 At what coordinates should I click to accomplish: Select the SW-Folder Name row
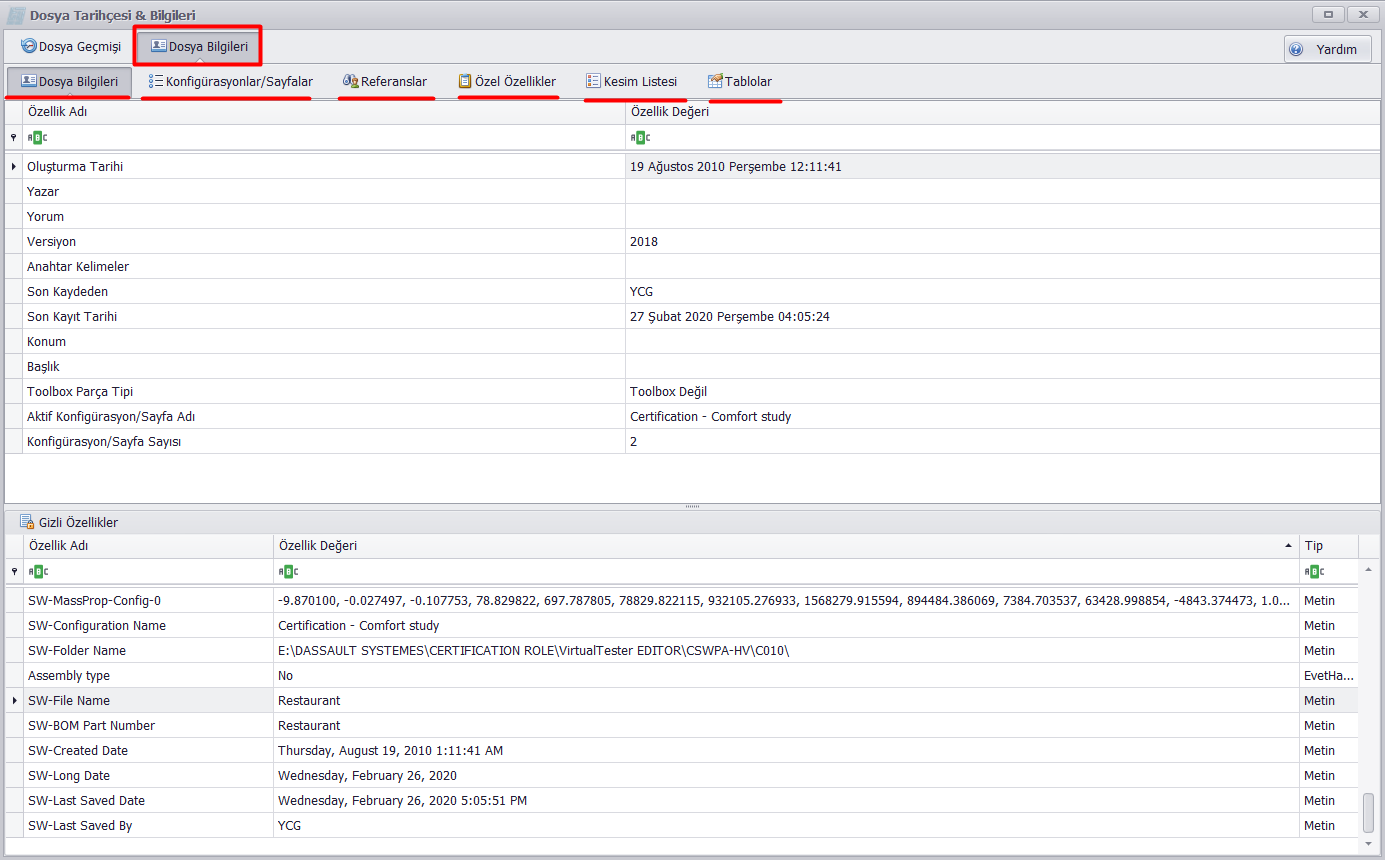tap(682, 651)
